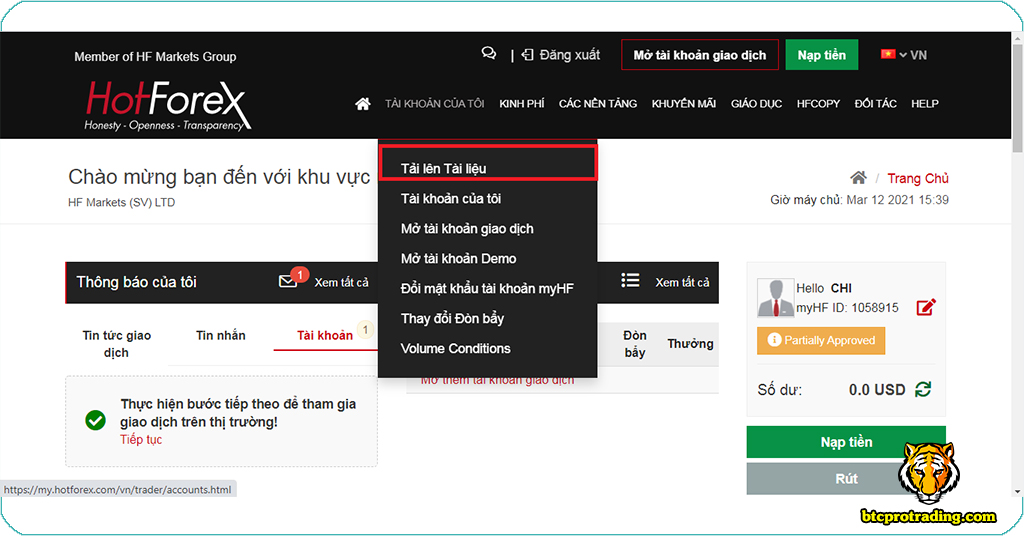The height and width of the screenshot is (536, 1024).
Task: Choose Thay đổi Đòn bẩy from menu
Action: coord(452,318)
